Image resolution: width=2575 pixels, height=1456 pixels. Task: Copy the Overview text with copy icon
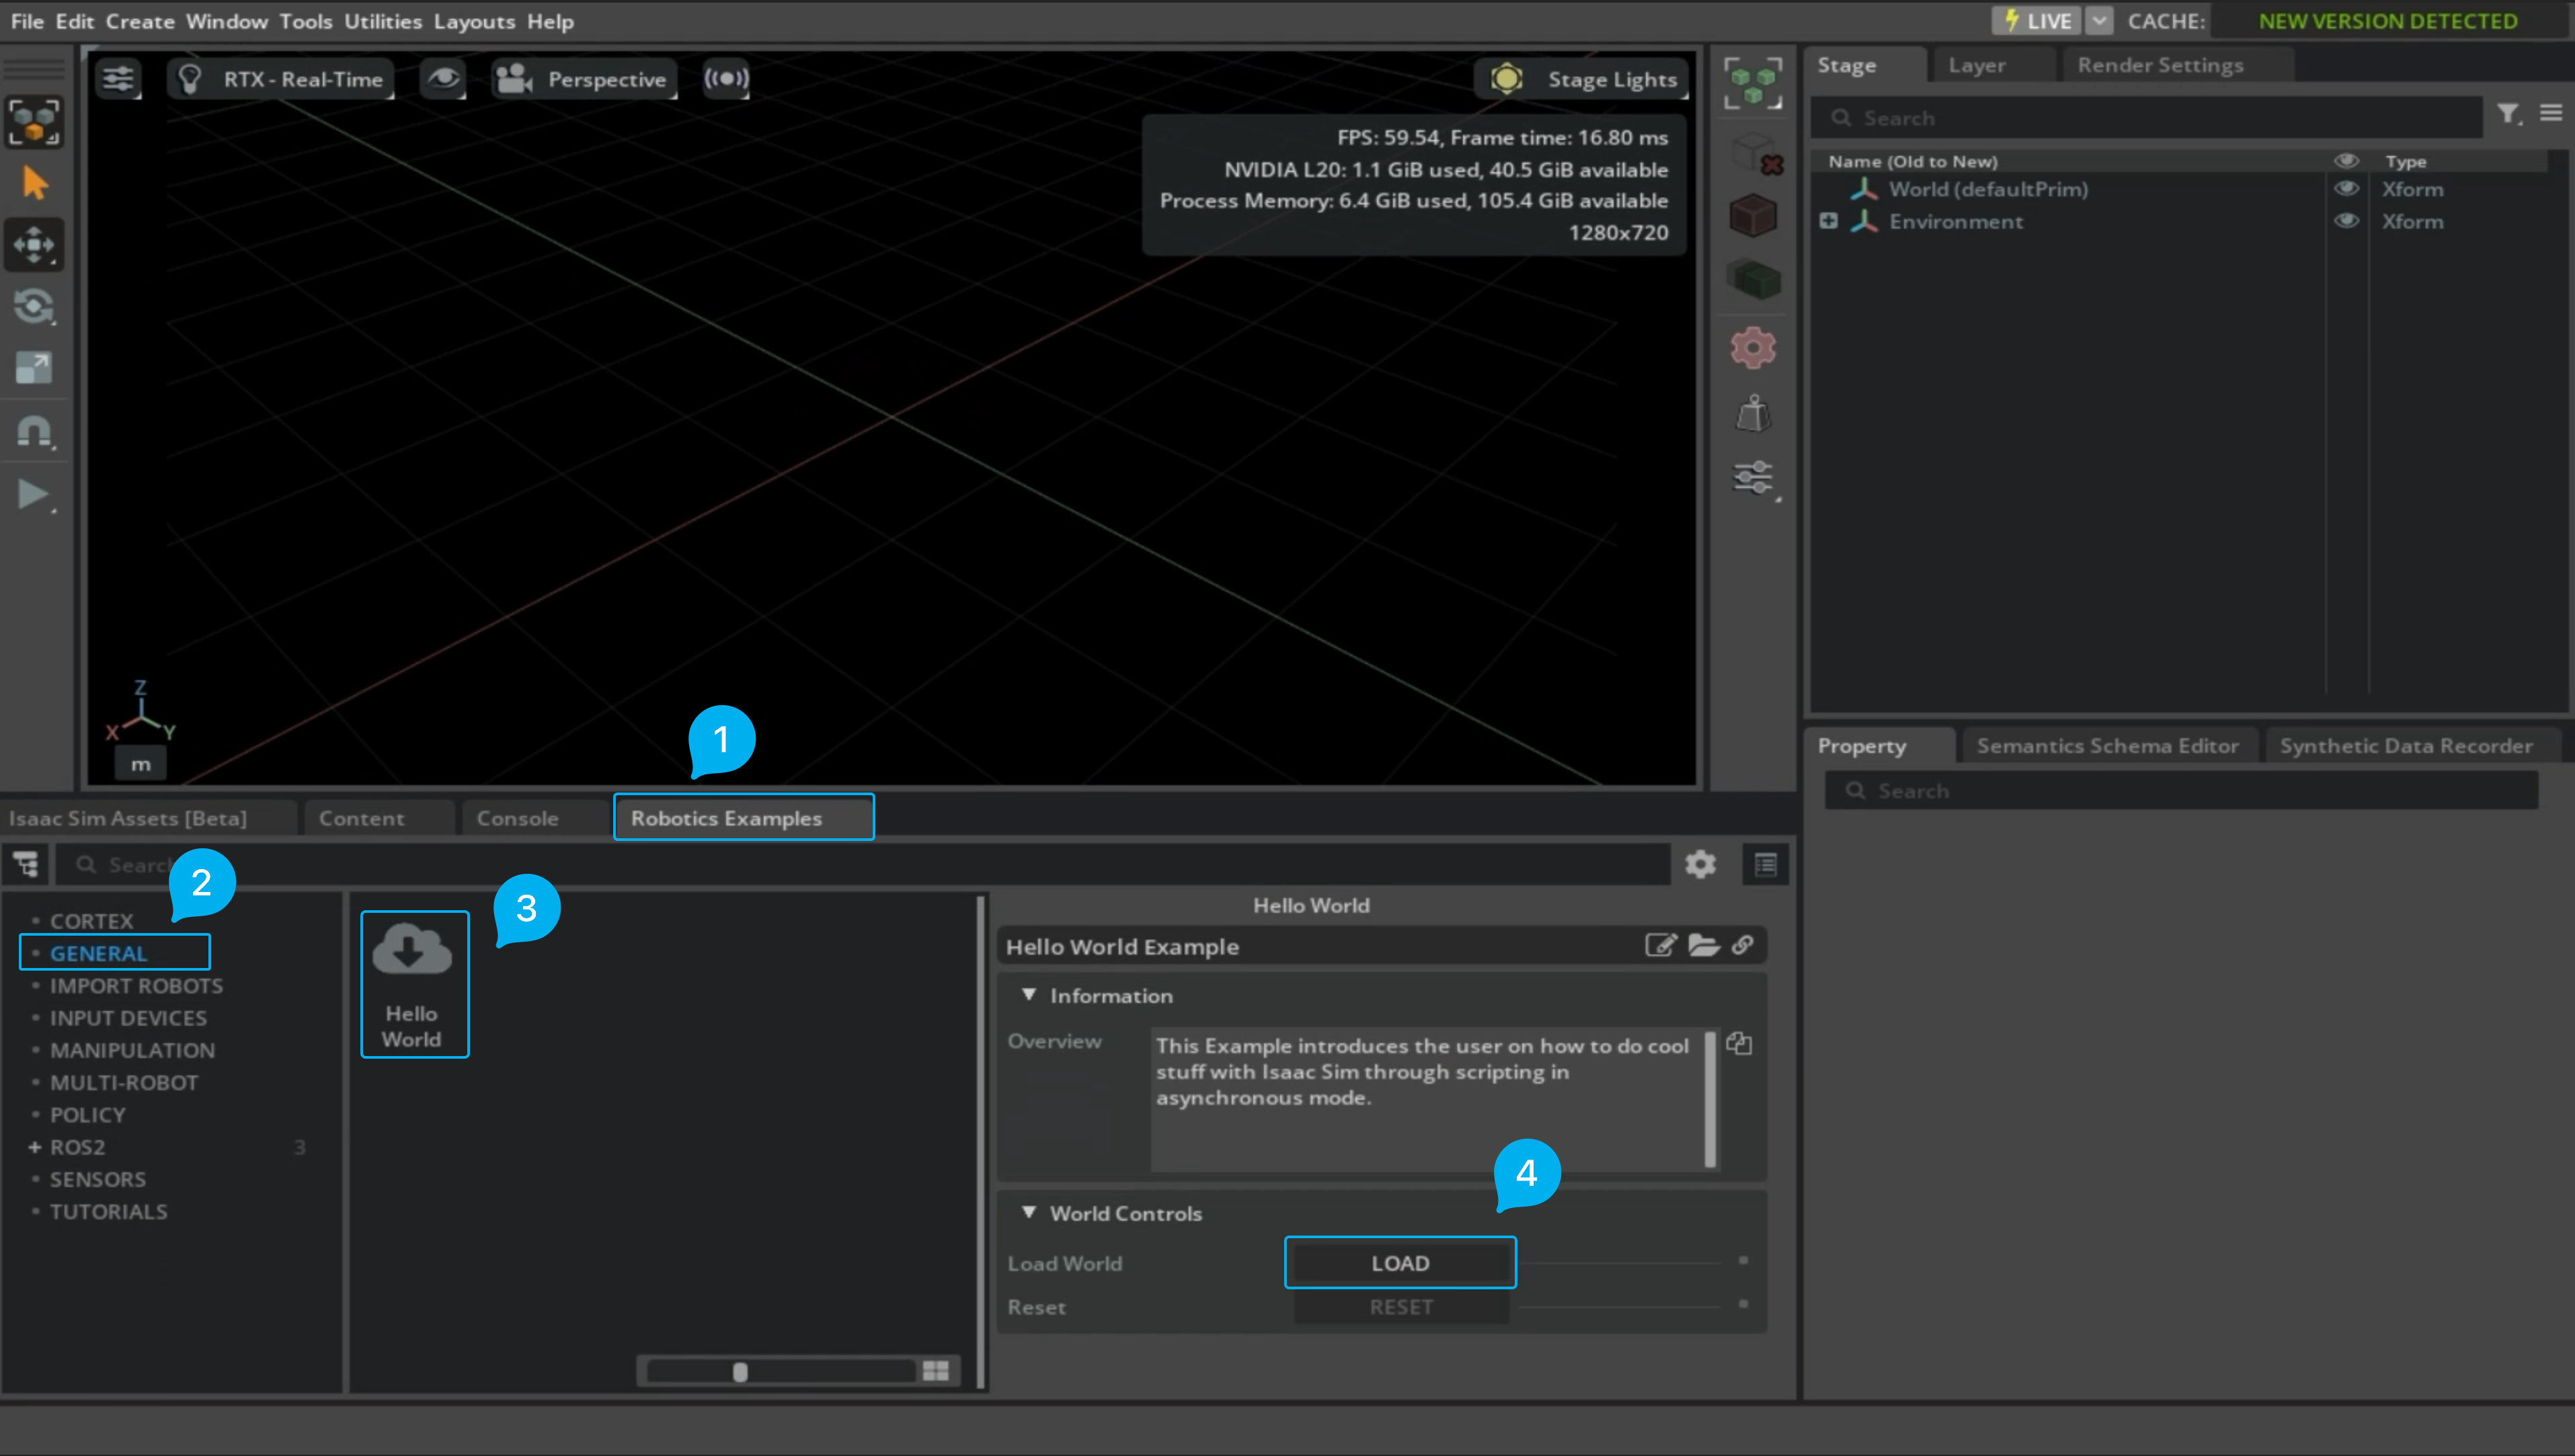[1739, 1043]
